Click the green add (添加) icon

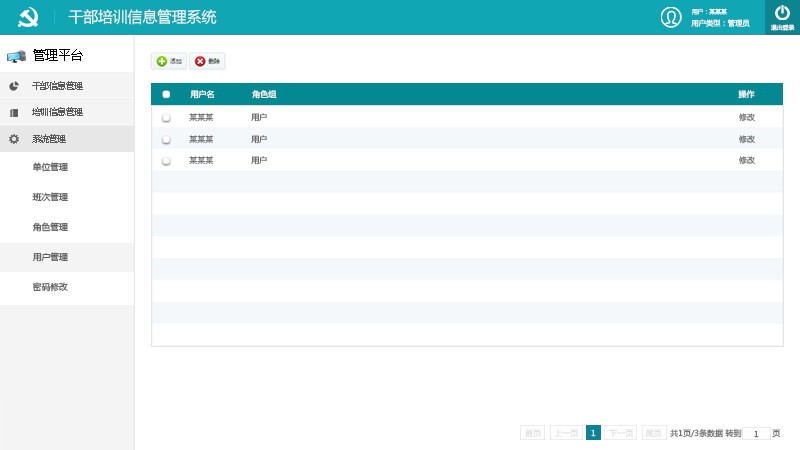tap(162, 62)
